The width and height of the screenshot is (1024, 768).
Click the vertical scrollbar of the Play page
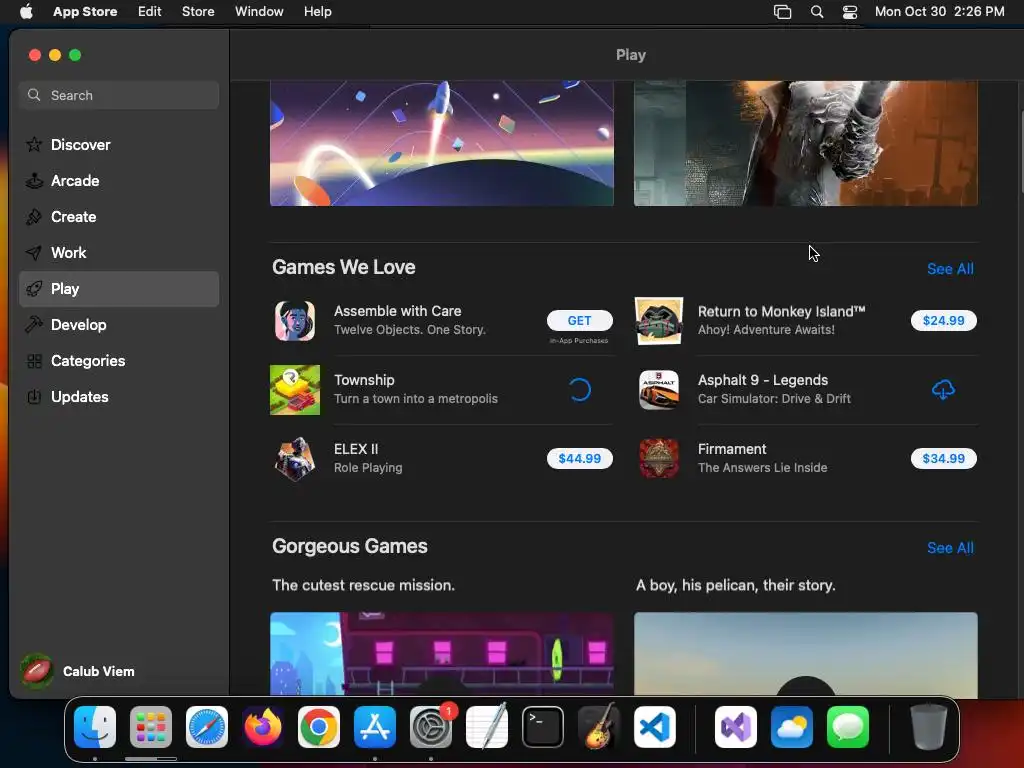point(1020,150)
